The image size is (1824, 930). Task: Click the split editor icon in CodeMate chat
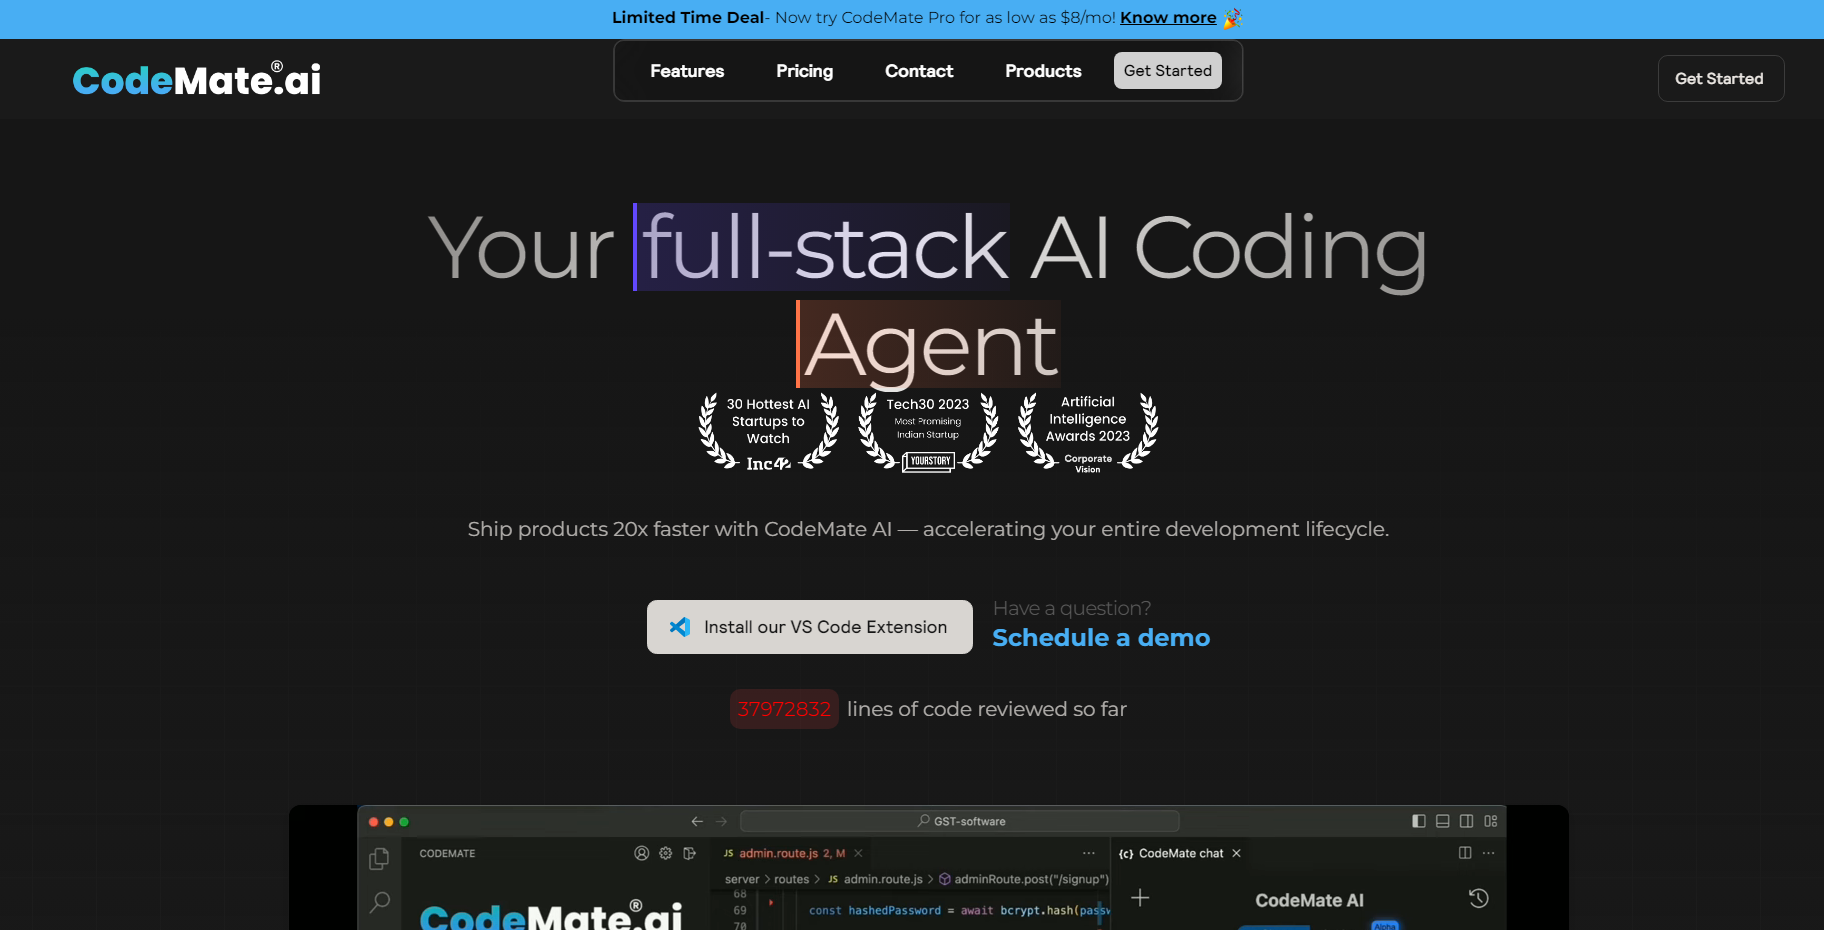(x=1465, y=853)
